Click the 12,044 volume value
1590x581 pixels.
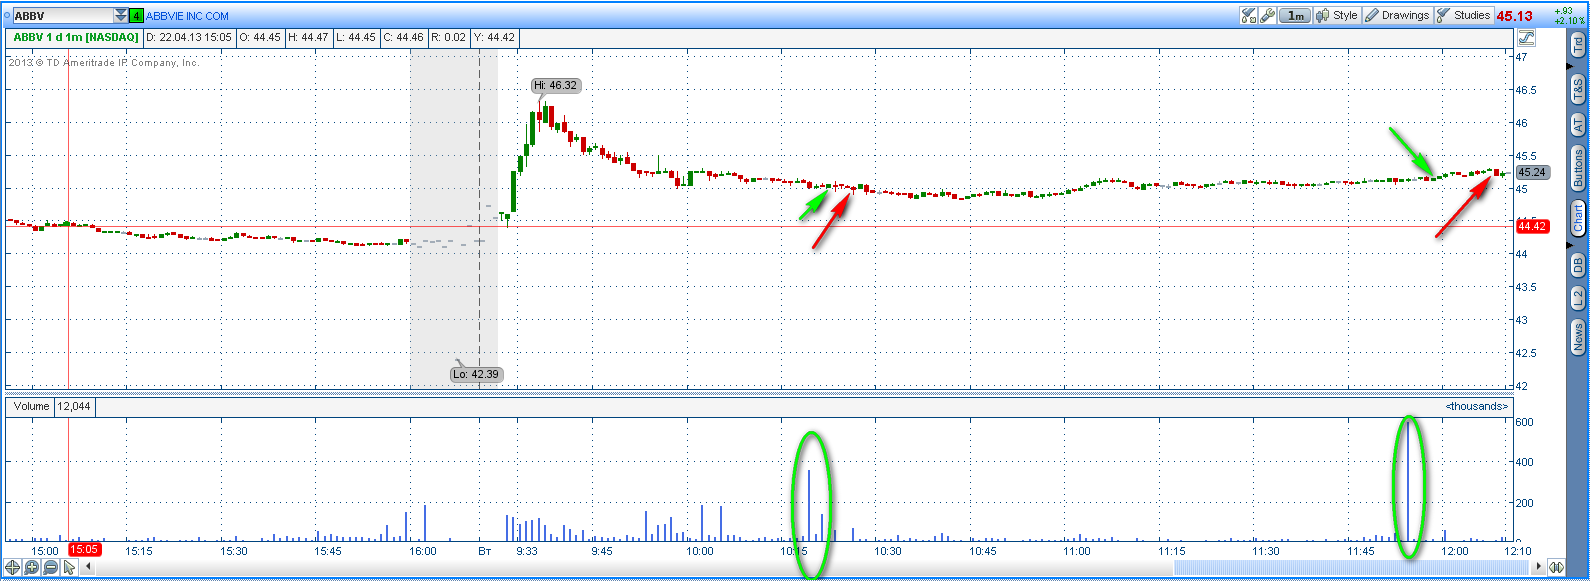coord(75,407)
